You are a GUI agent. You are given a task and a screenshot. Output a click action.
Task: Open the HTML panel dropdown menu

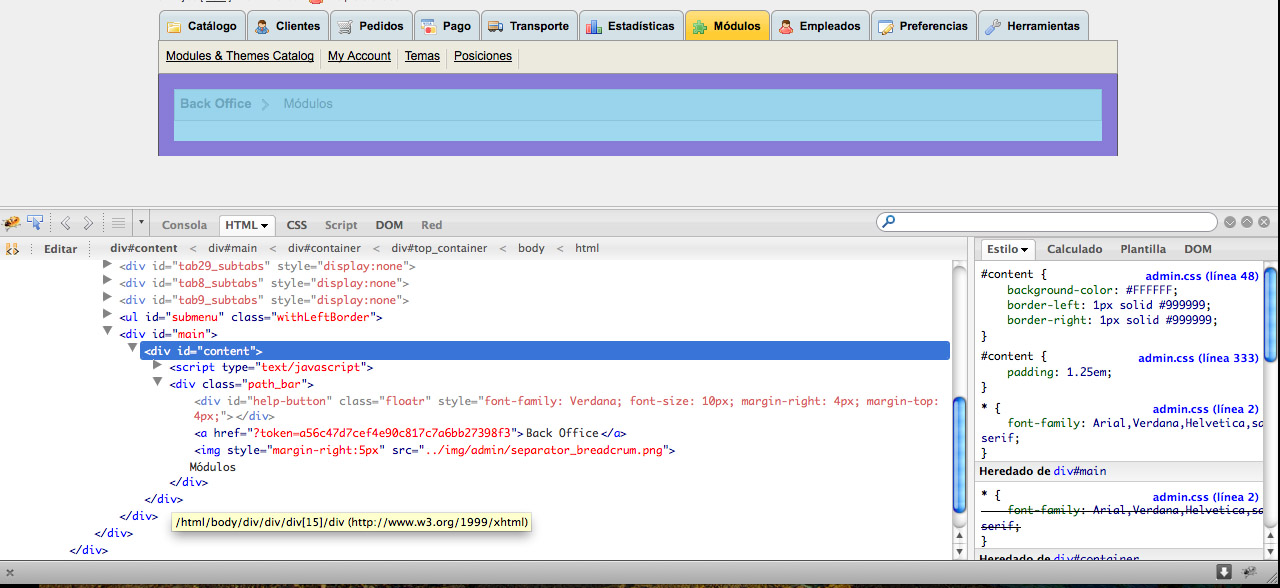265,226
